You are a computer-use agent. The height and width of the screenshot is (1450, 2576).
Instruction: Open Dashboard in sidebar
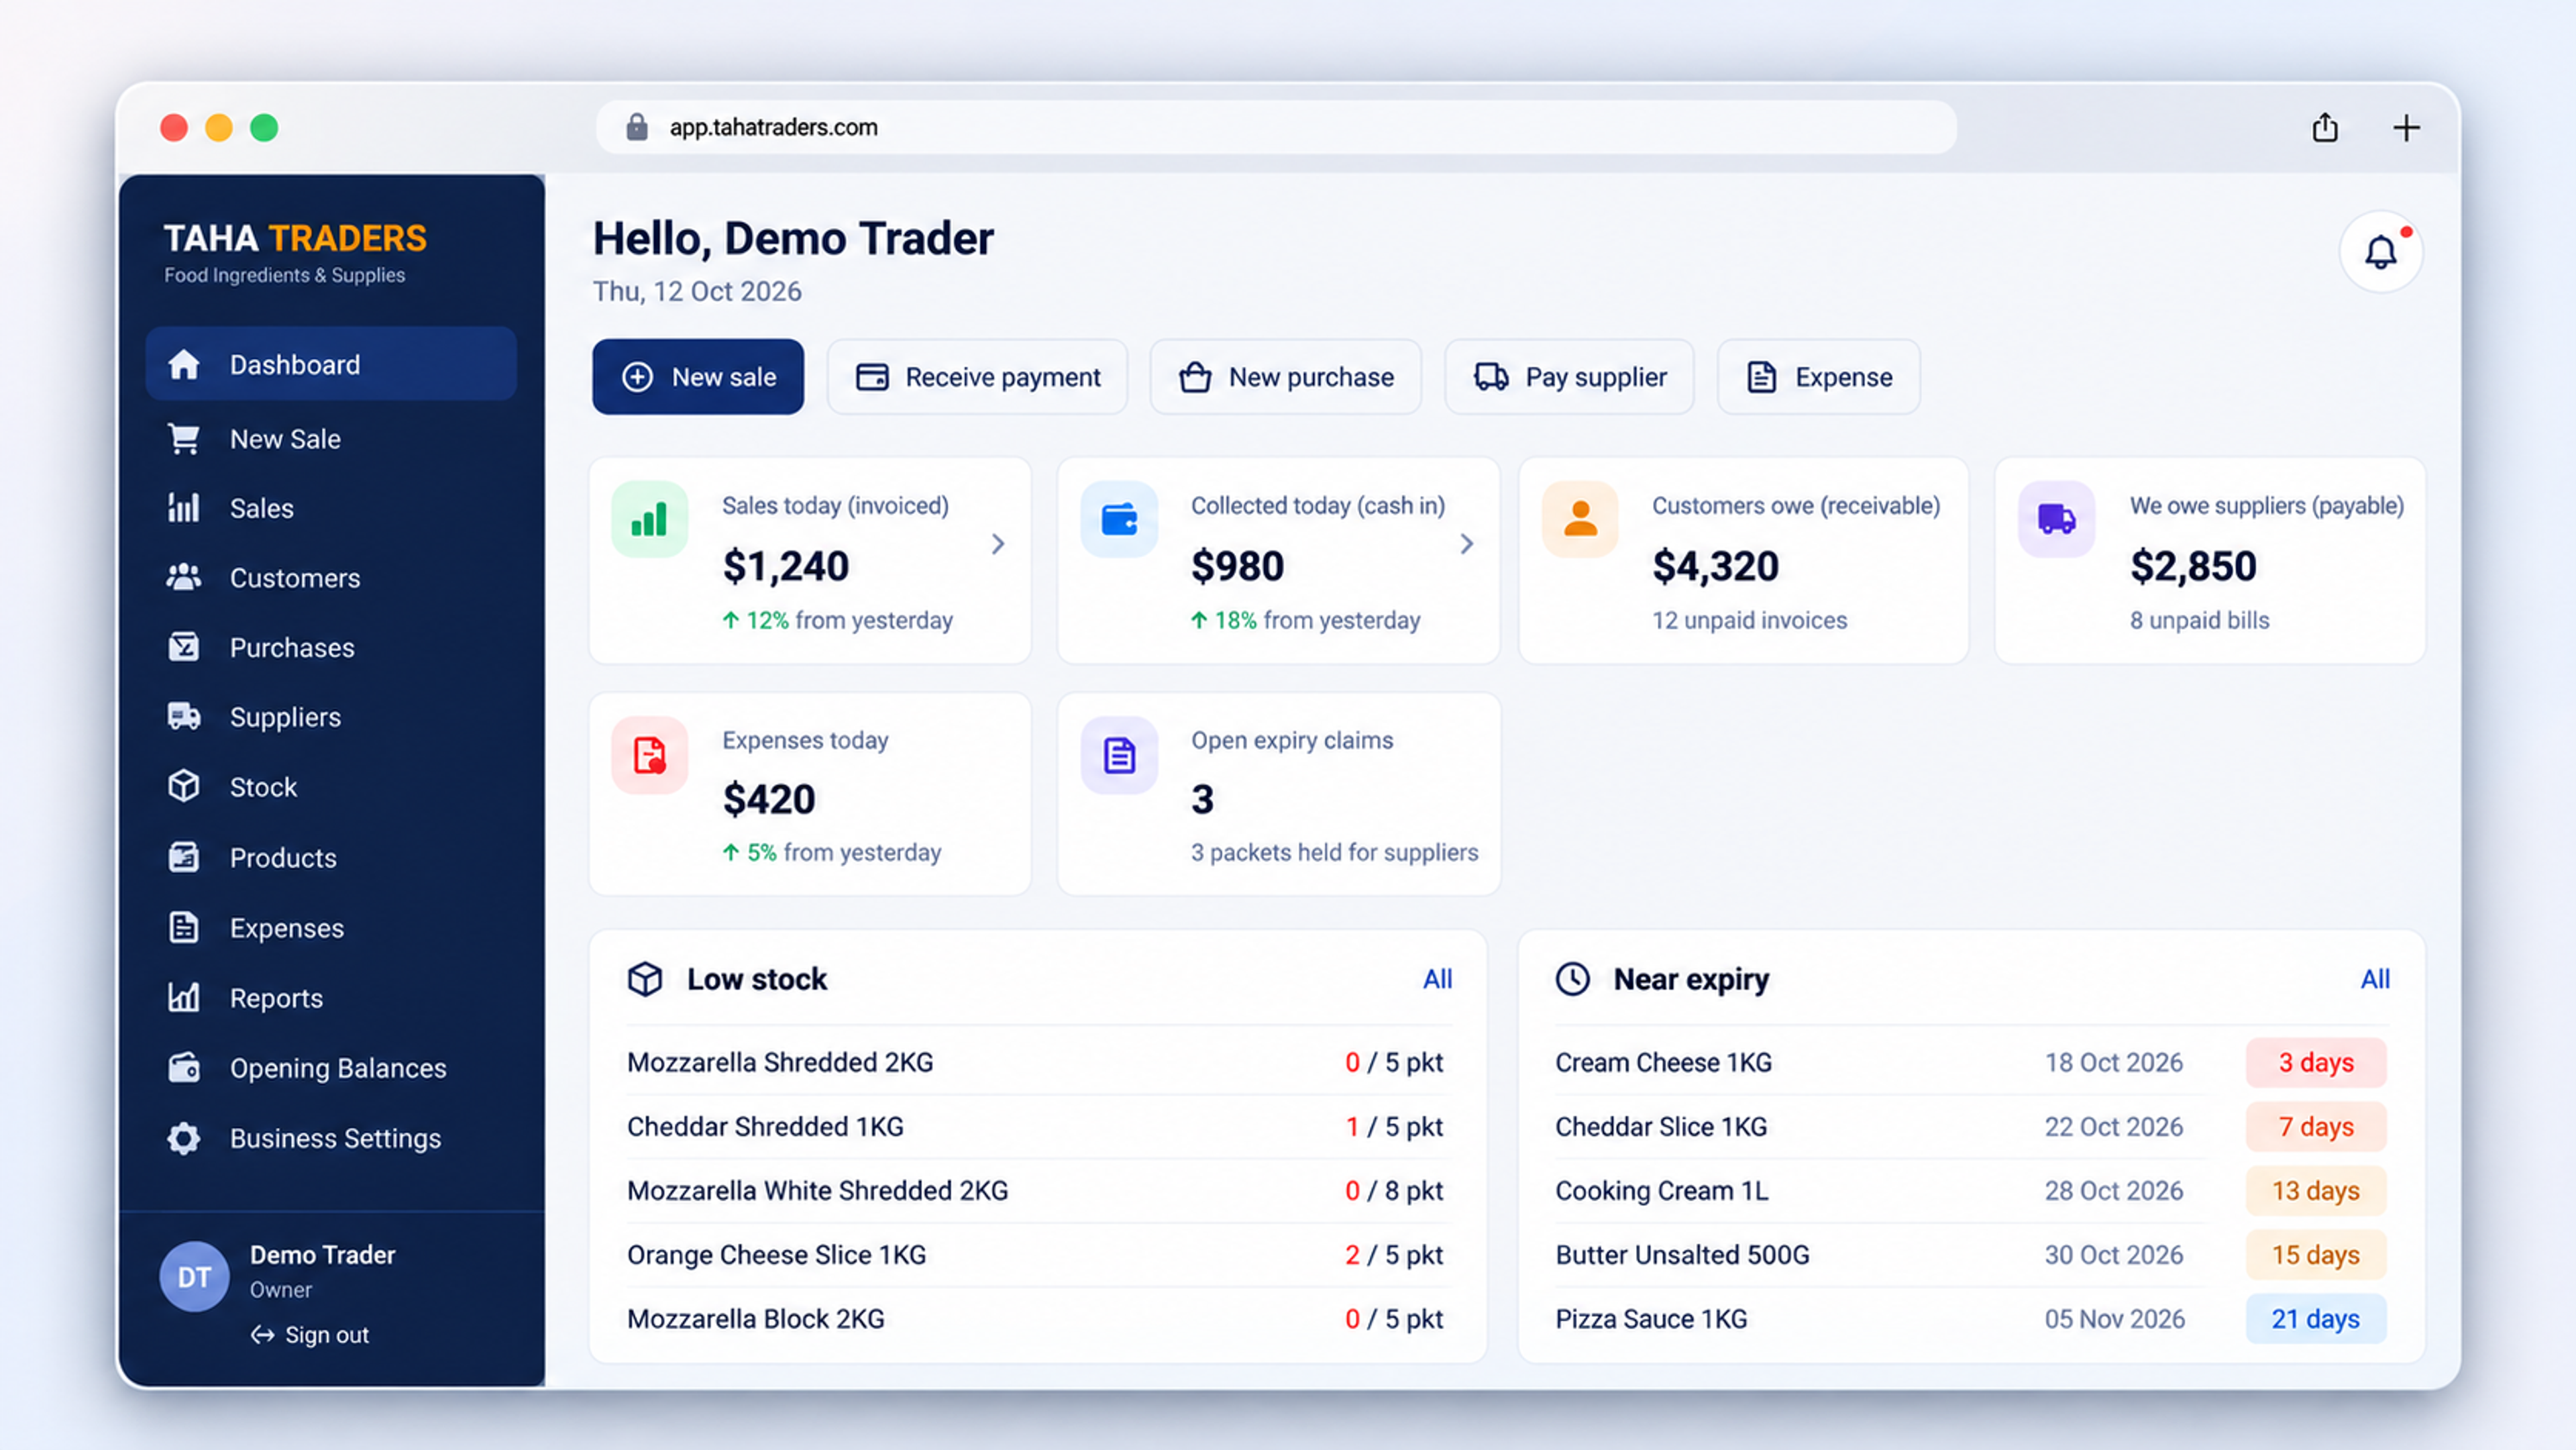tap(331, 364)
